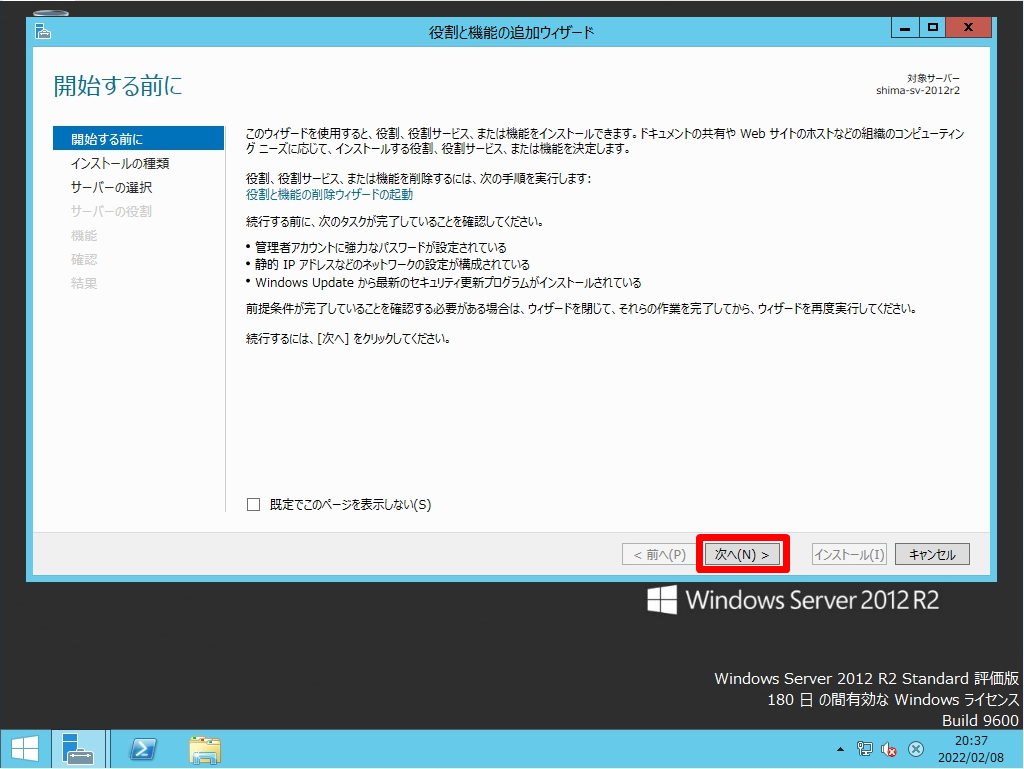1024x769 pixels.
Task: Close the wizard with the red X
Action: click(968, 27)
